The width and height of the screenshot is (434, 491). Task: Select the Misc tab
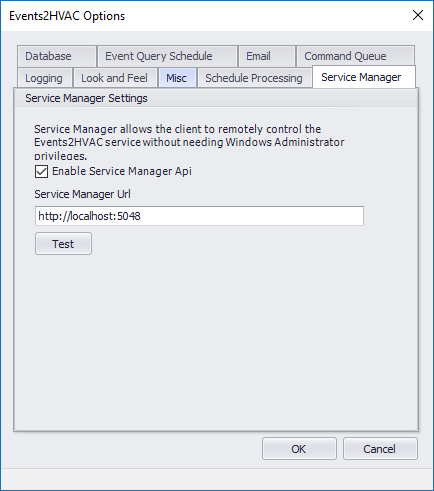(177, 78)
